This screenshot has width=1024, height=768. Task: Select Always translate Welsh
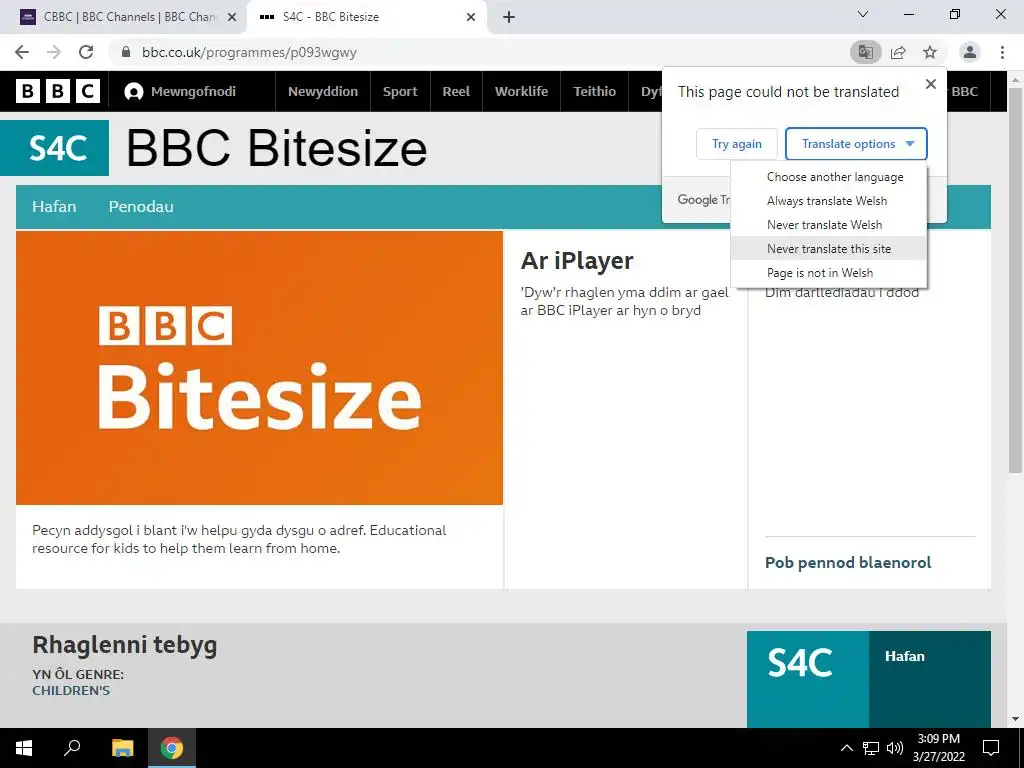(x=829, y=201)
